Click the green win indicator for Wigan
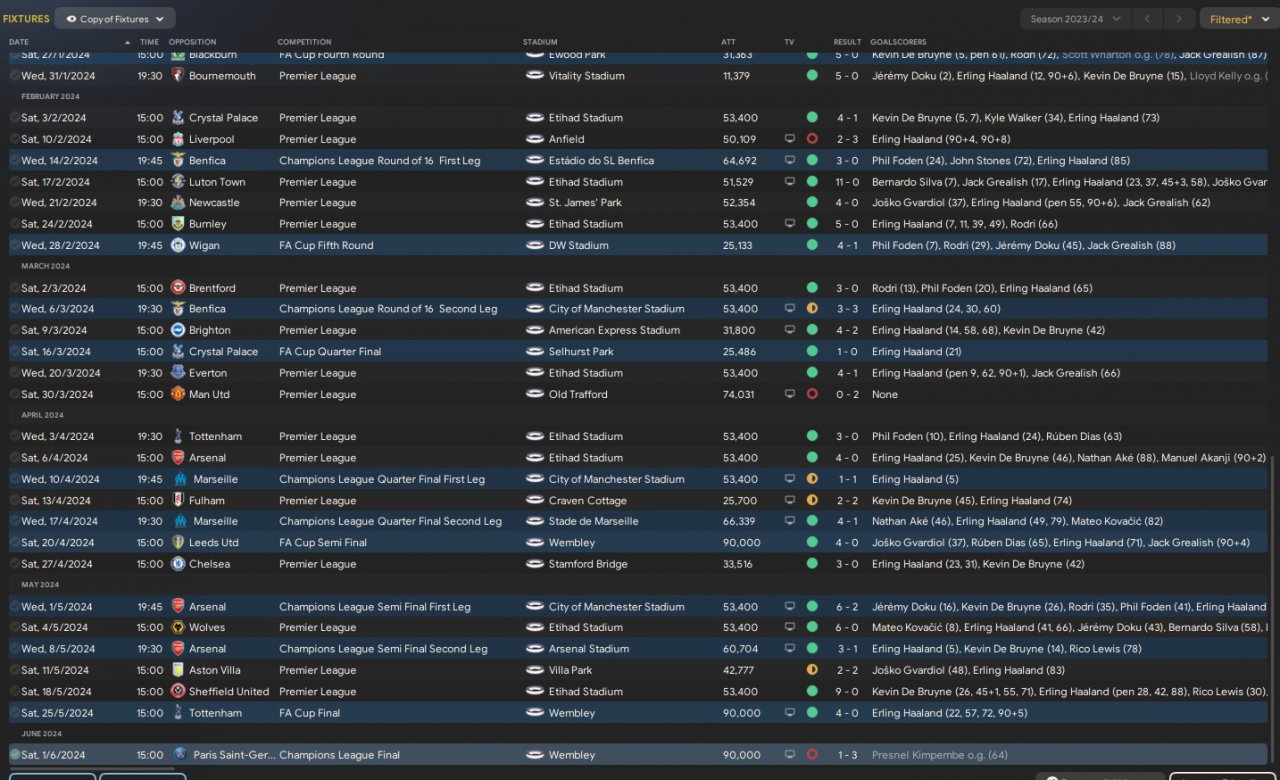 812,245
